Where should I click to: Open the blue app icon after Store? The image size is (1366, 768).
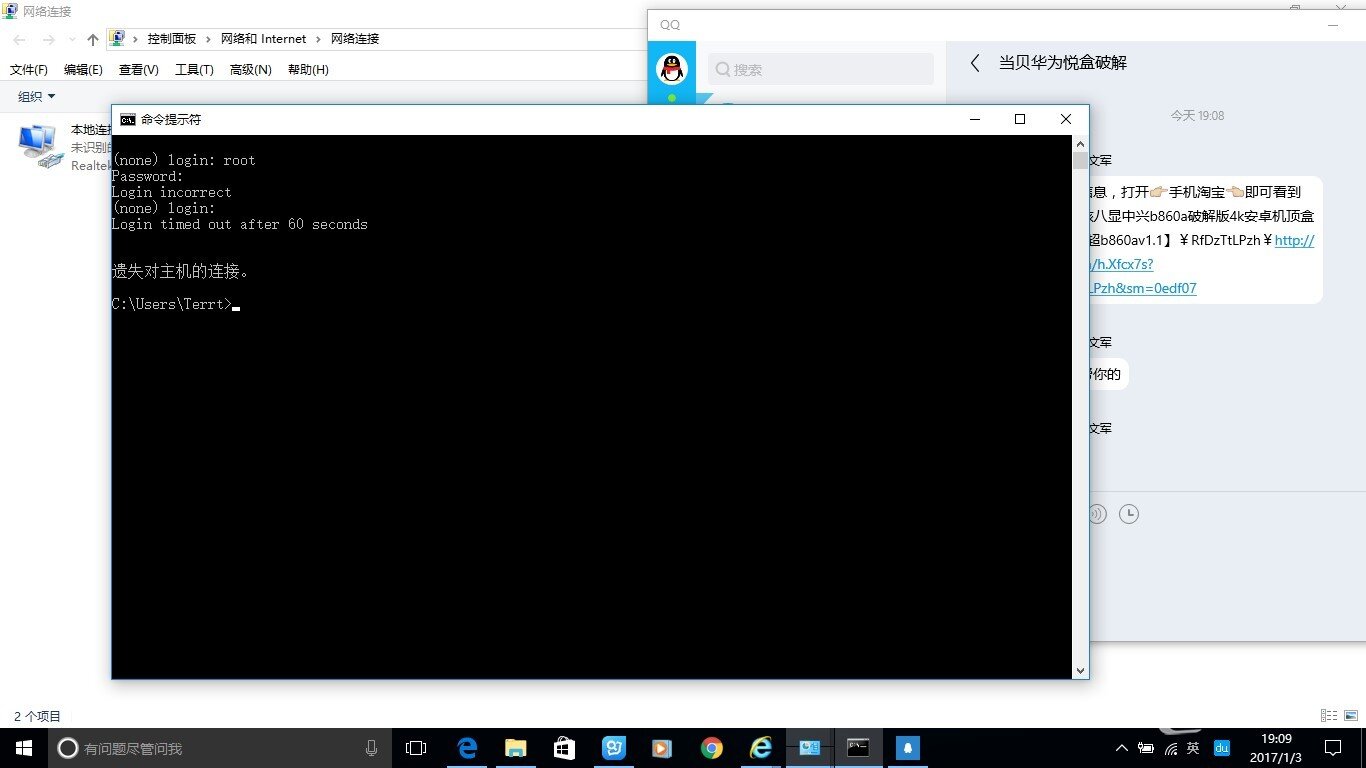tap(614, 748)
